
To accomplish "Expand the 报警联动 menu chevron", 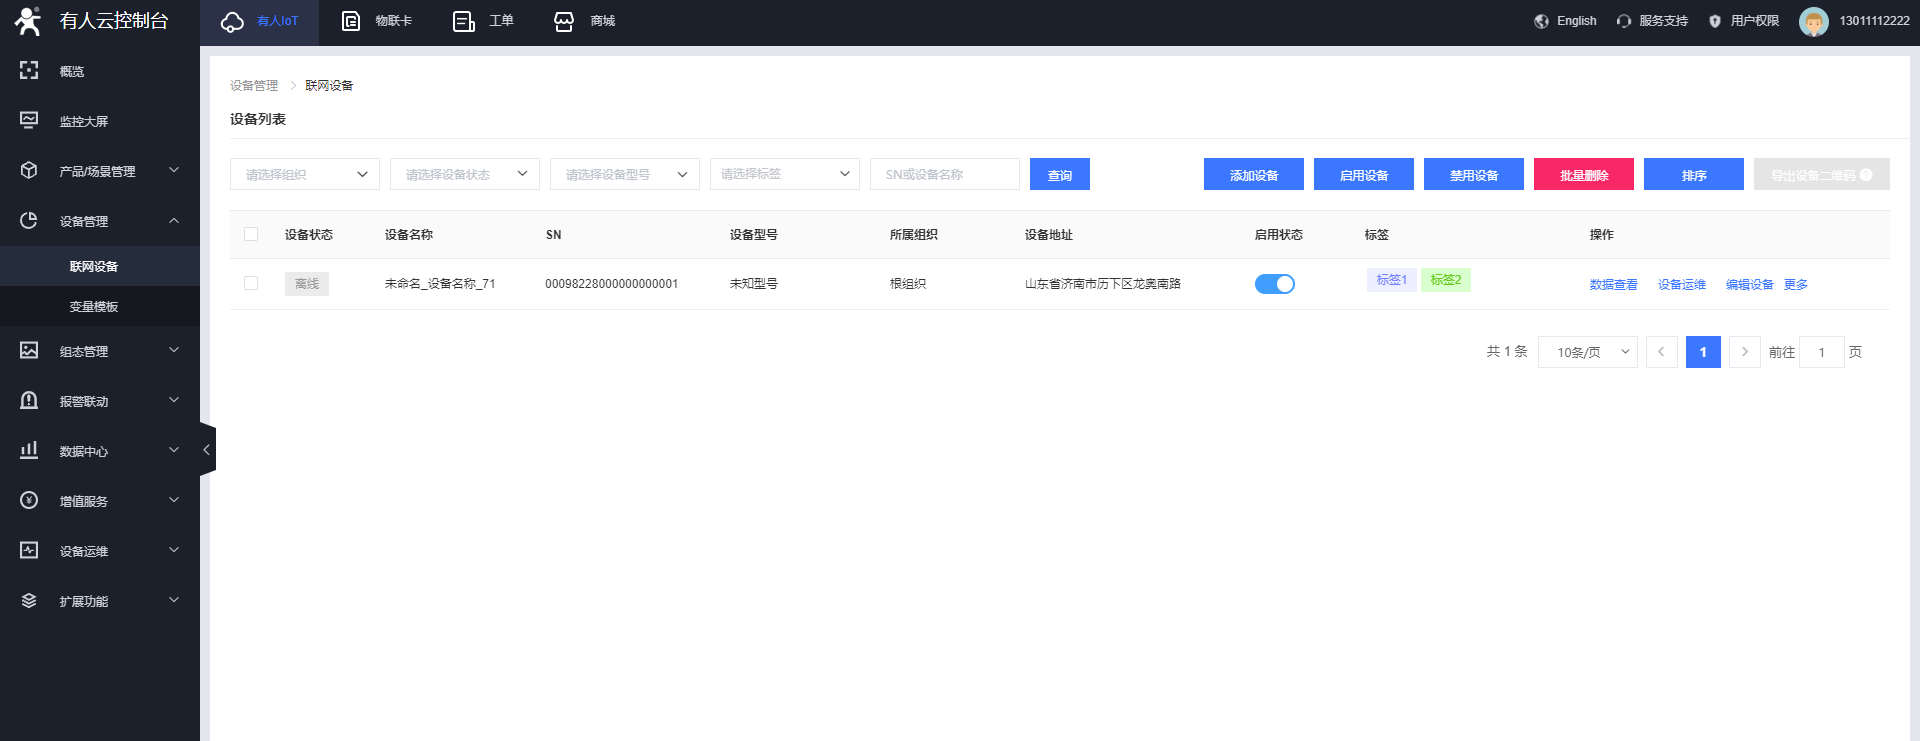I will click(x=174, y=400).
